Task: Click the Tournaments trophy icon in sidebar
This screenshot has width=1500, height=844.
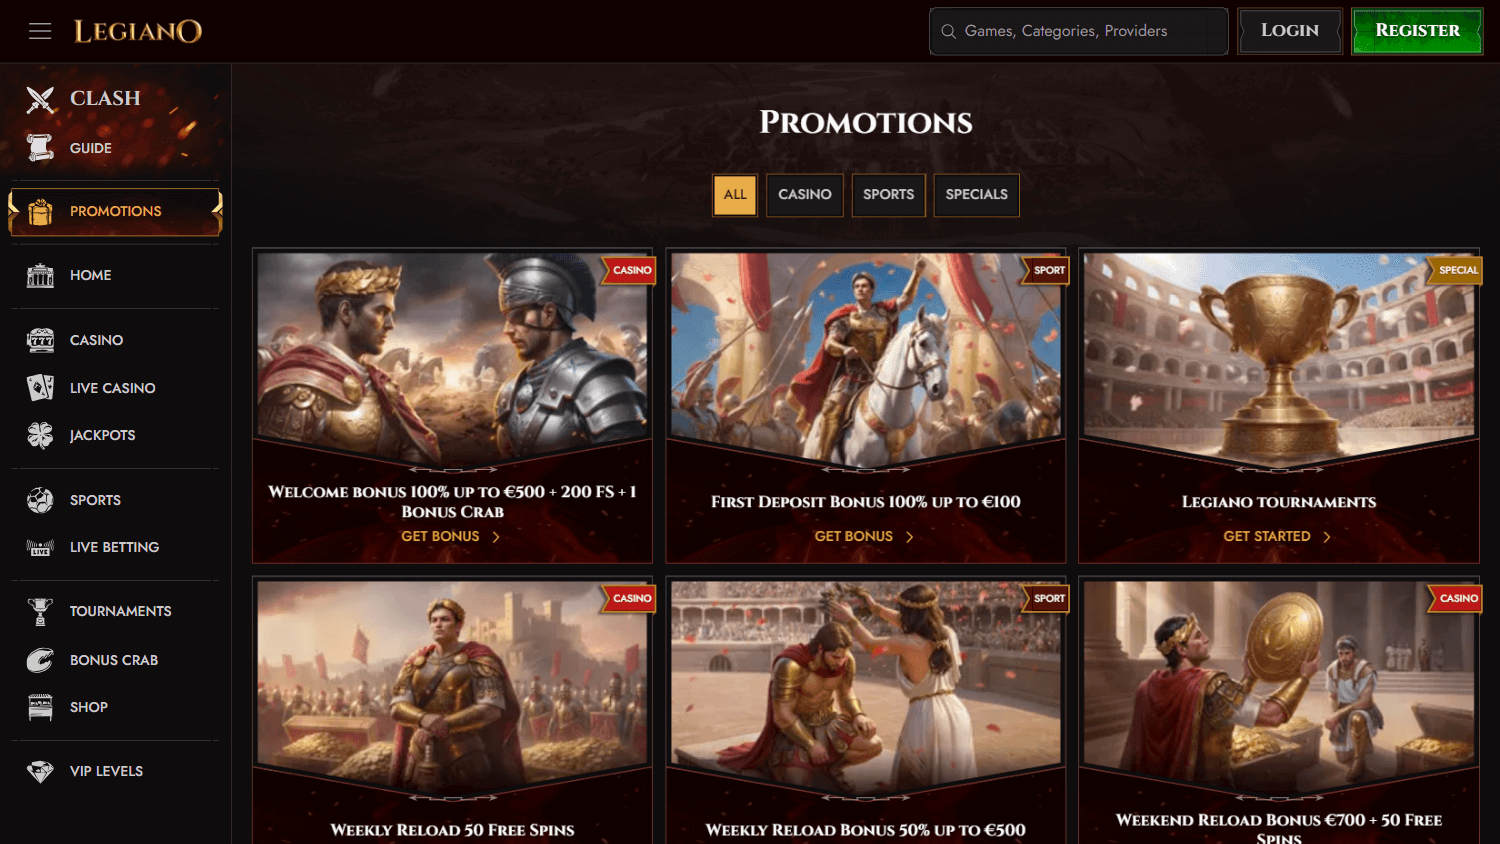Action: (40, 611)
